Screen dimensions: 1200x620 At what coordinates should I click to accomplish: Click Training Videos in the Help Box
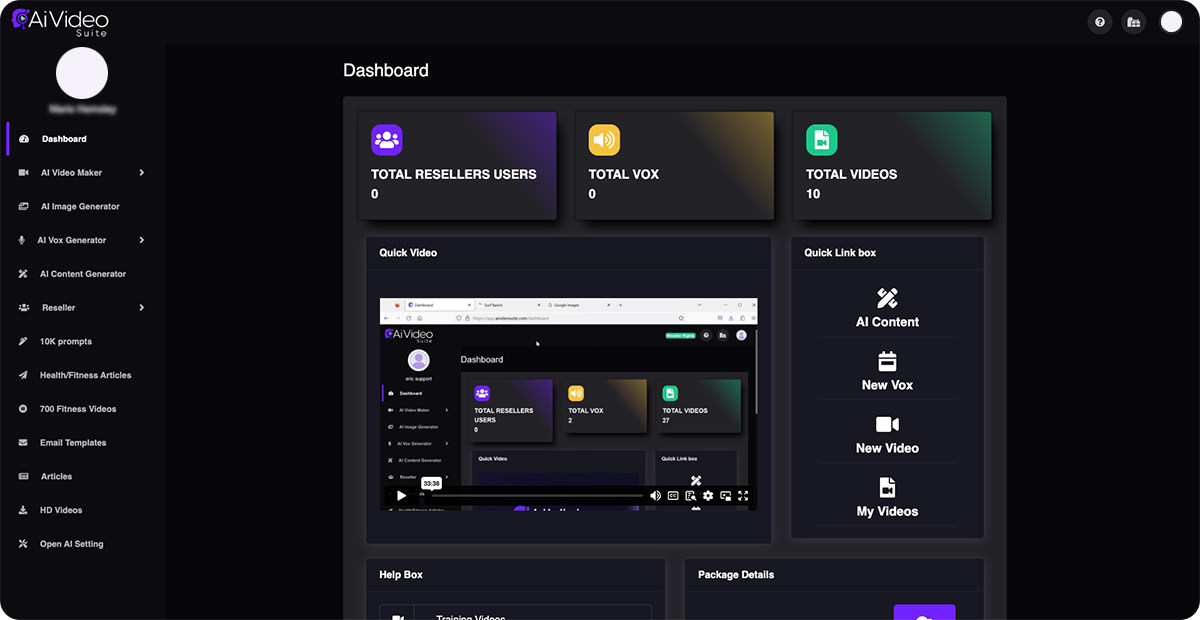point(470,614)
